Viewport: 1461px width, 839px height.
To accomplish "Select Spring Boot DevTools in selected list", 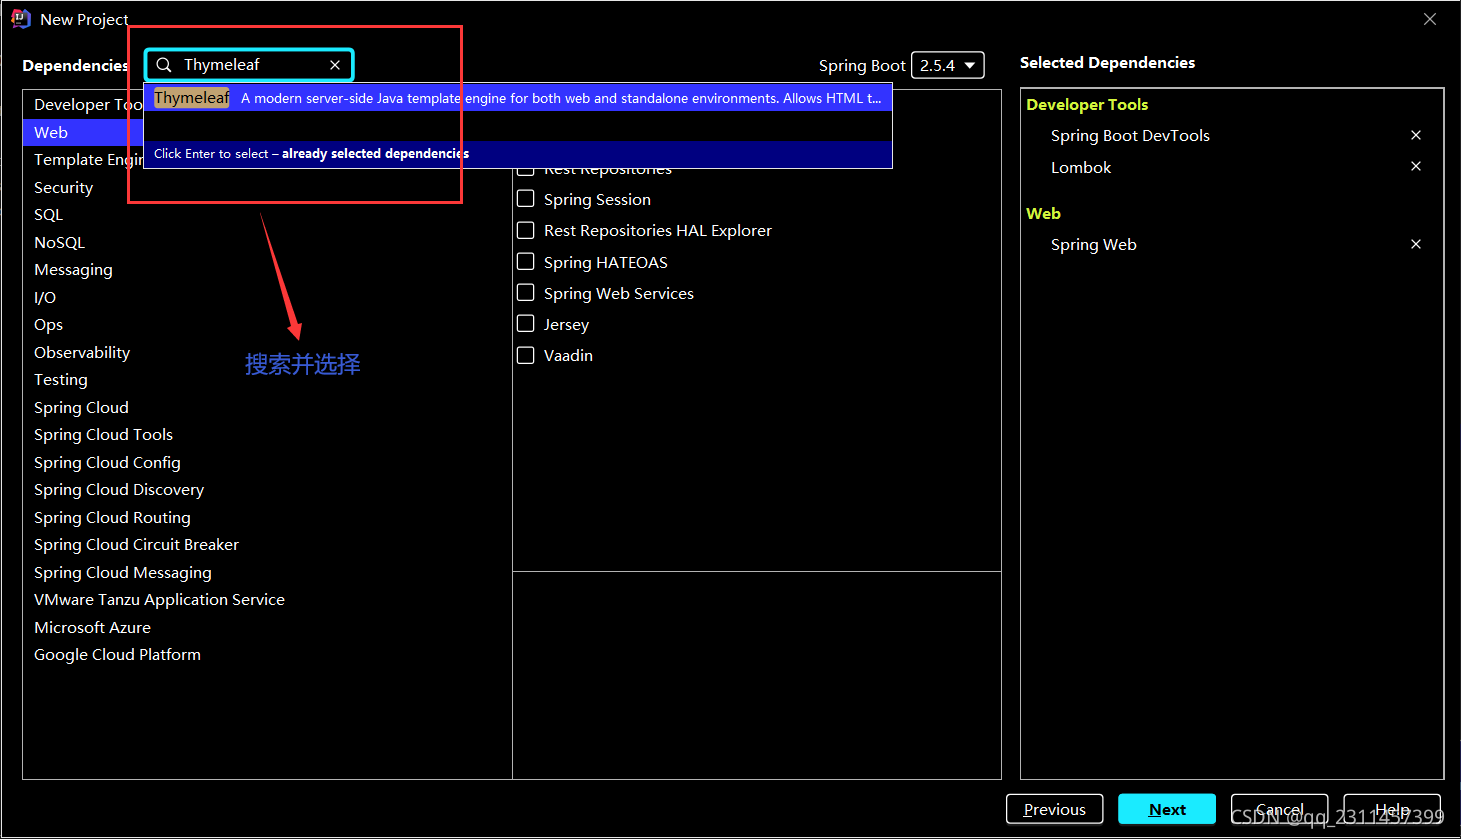I will point(1130,136).
